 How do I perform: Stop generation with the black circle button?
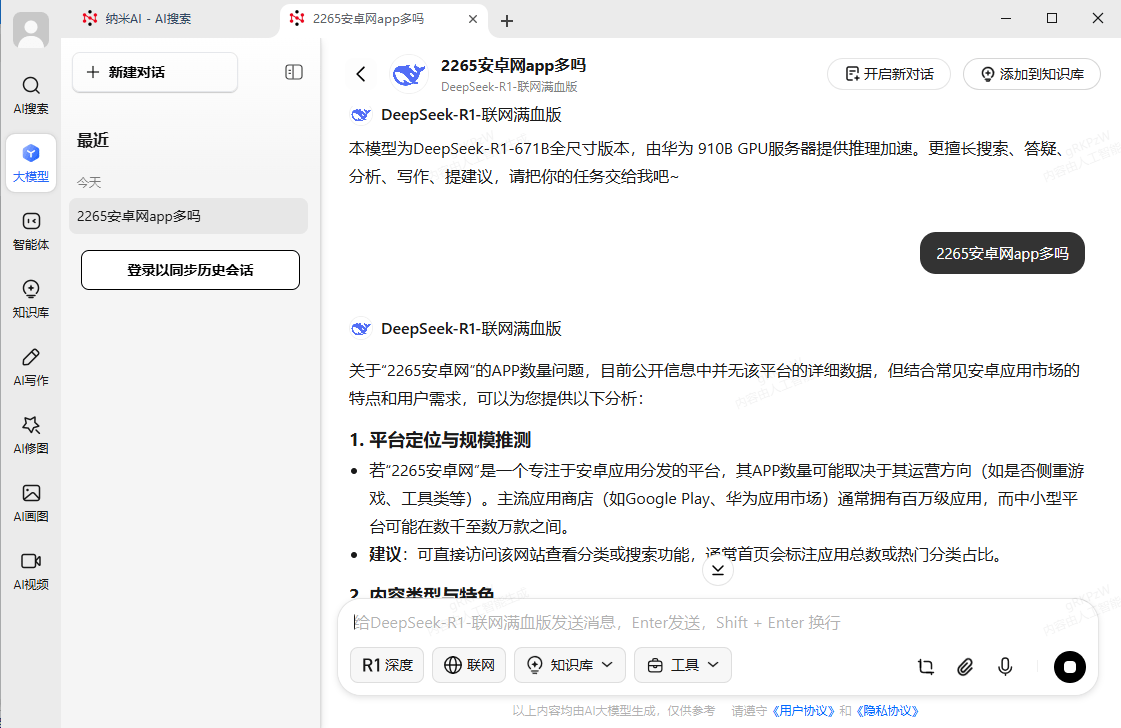[1069, 667]
